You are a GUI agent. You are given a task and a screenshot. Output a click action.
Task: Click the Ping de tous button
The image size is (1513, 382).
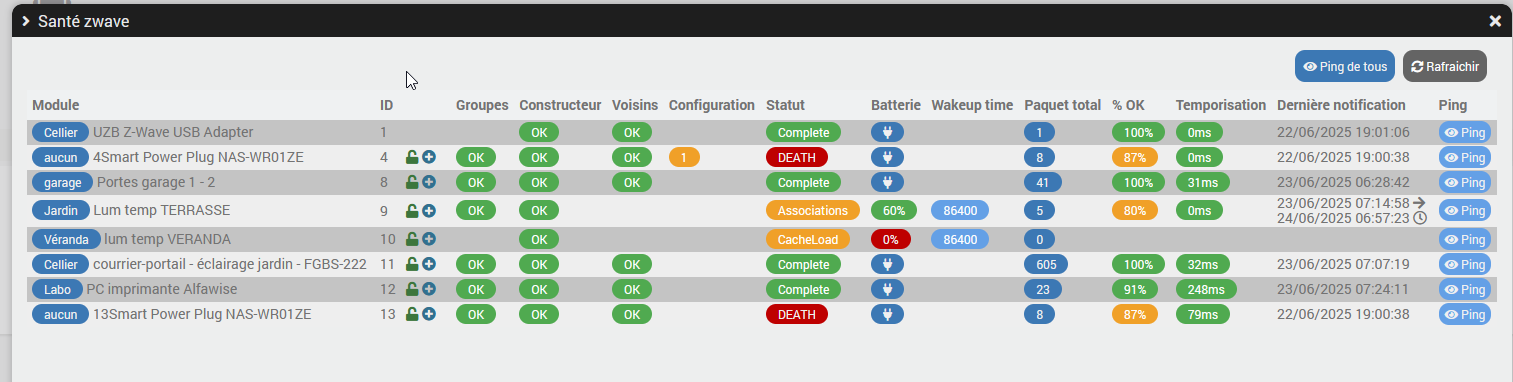pyautogui.click(x=1345, y=66)
